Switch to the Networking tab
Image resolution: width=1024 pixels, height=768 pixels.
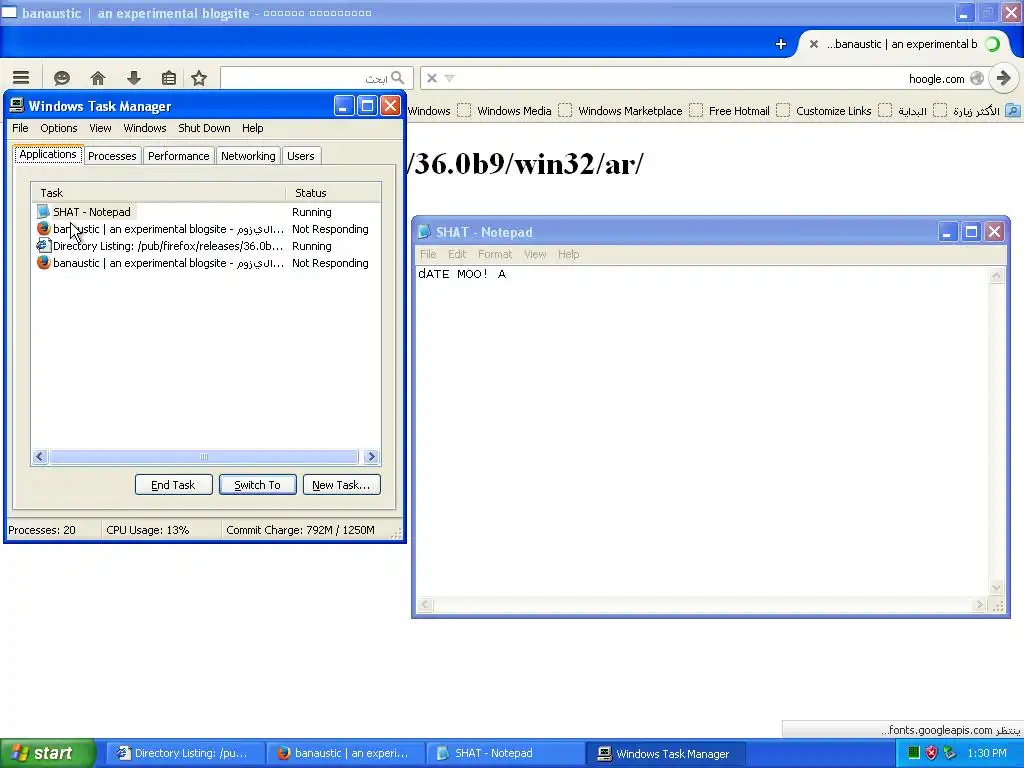click(248, 156)
